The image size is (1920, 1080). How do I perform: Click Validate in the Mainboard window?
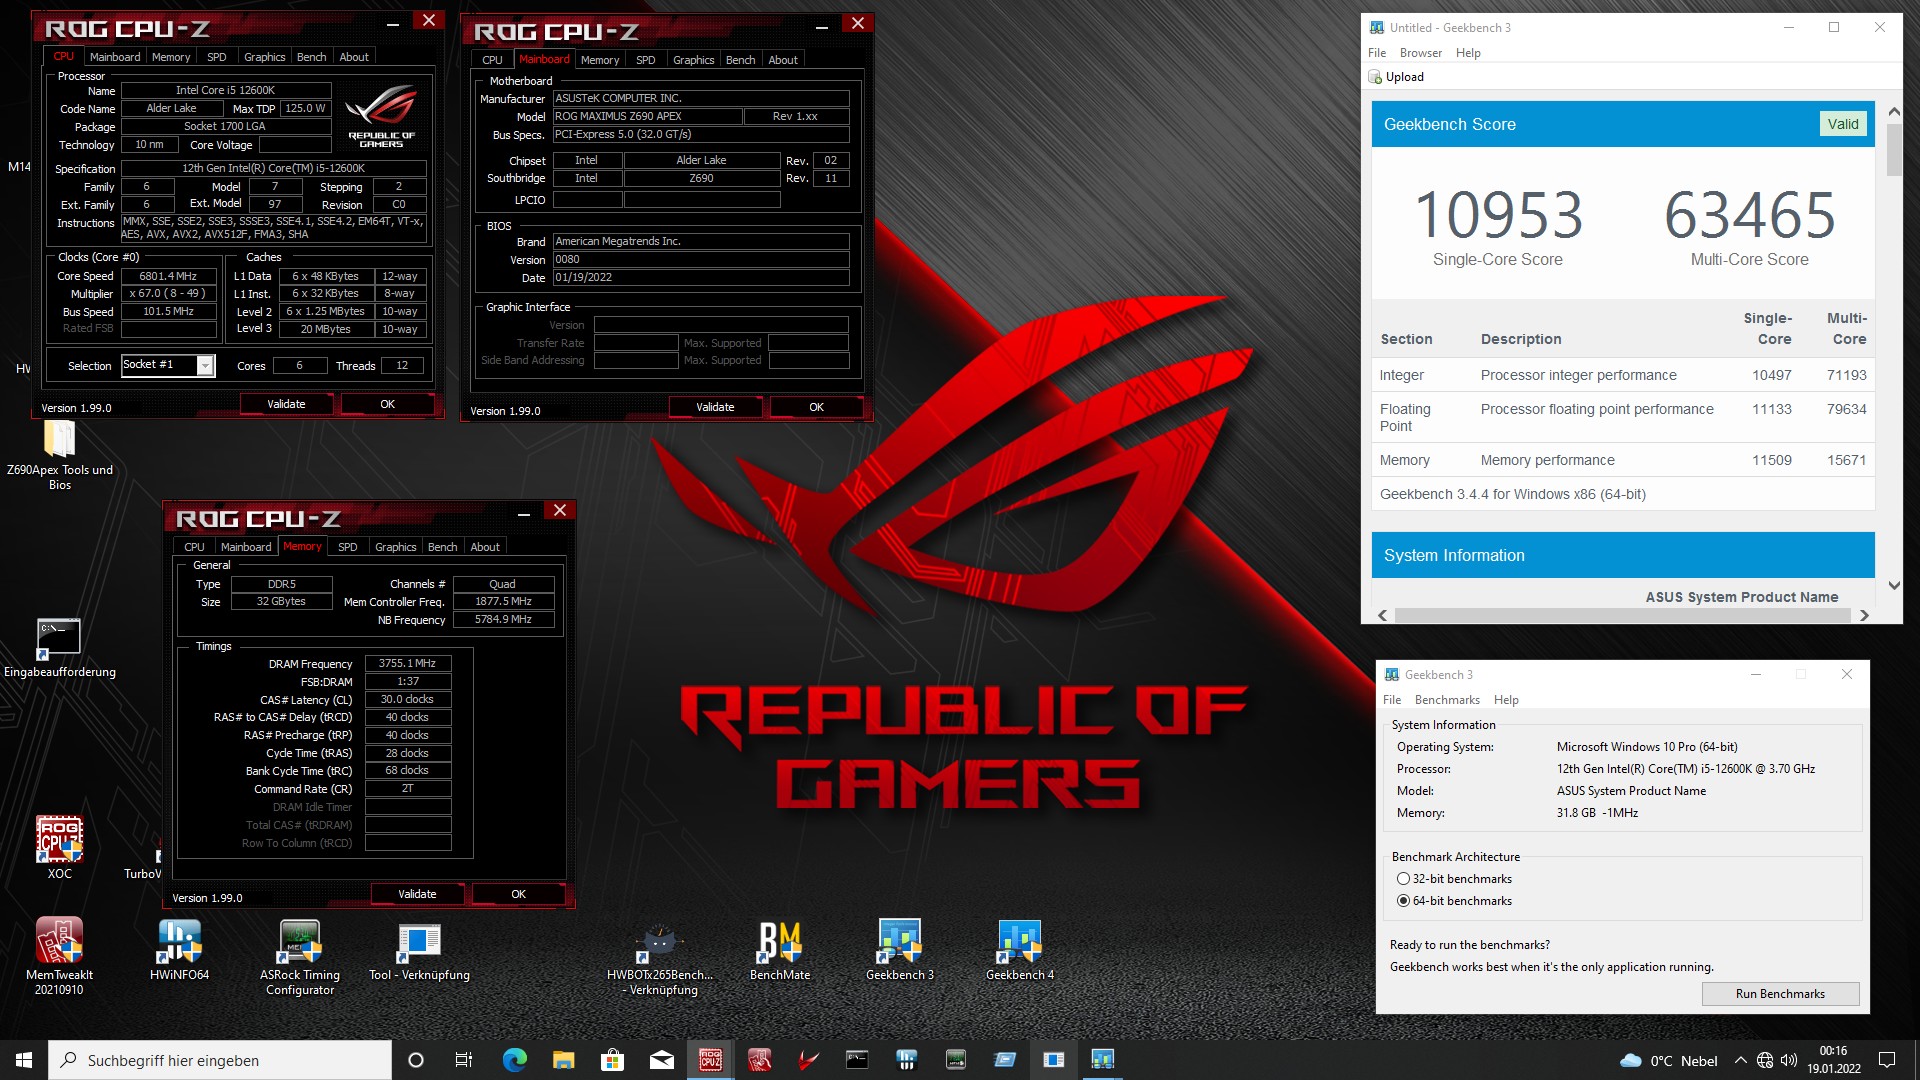pos(715,407)
